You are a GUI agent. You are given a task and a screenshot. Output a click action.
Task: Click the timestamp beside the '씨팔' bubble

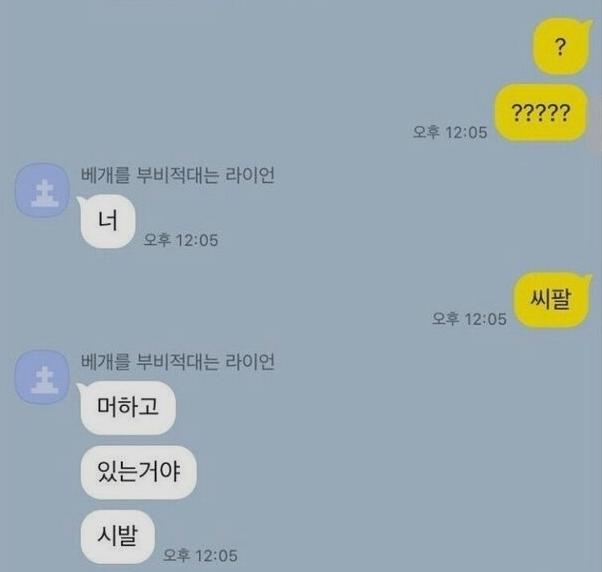[469, 319]
